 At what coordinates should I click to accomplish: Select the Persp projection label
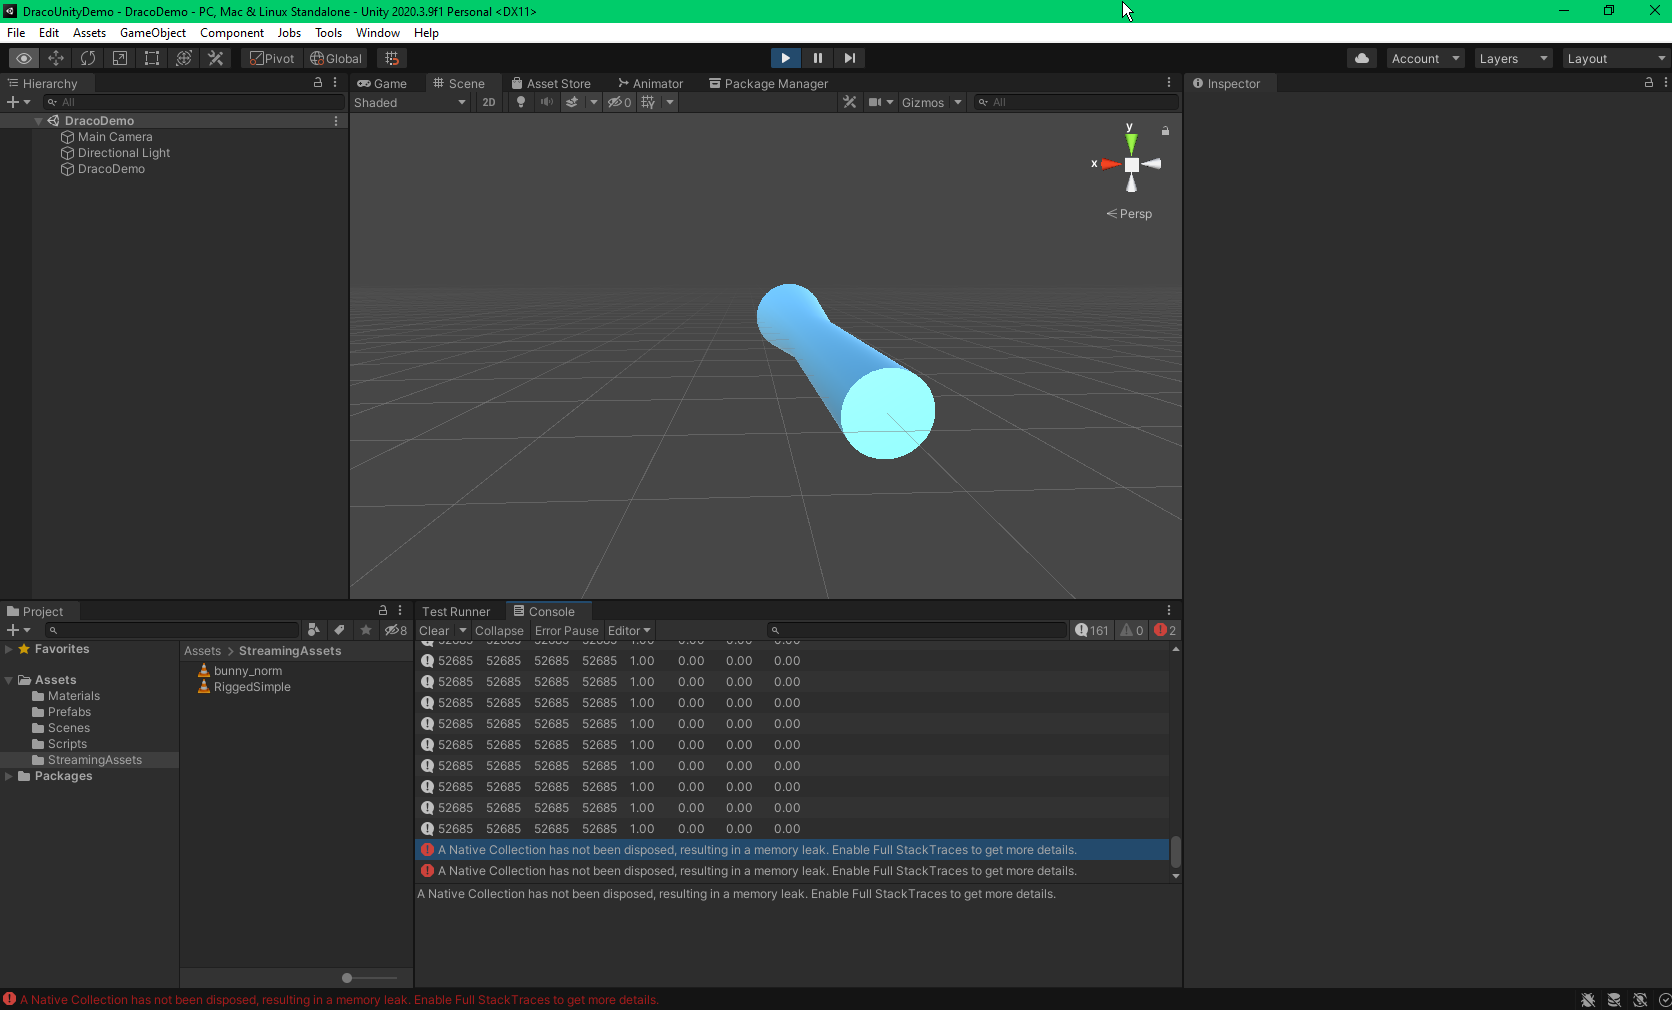(1129, 213)
